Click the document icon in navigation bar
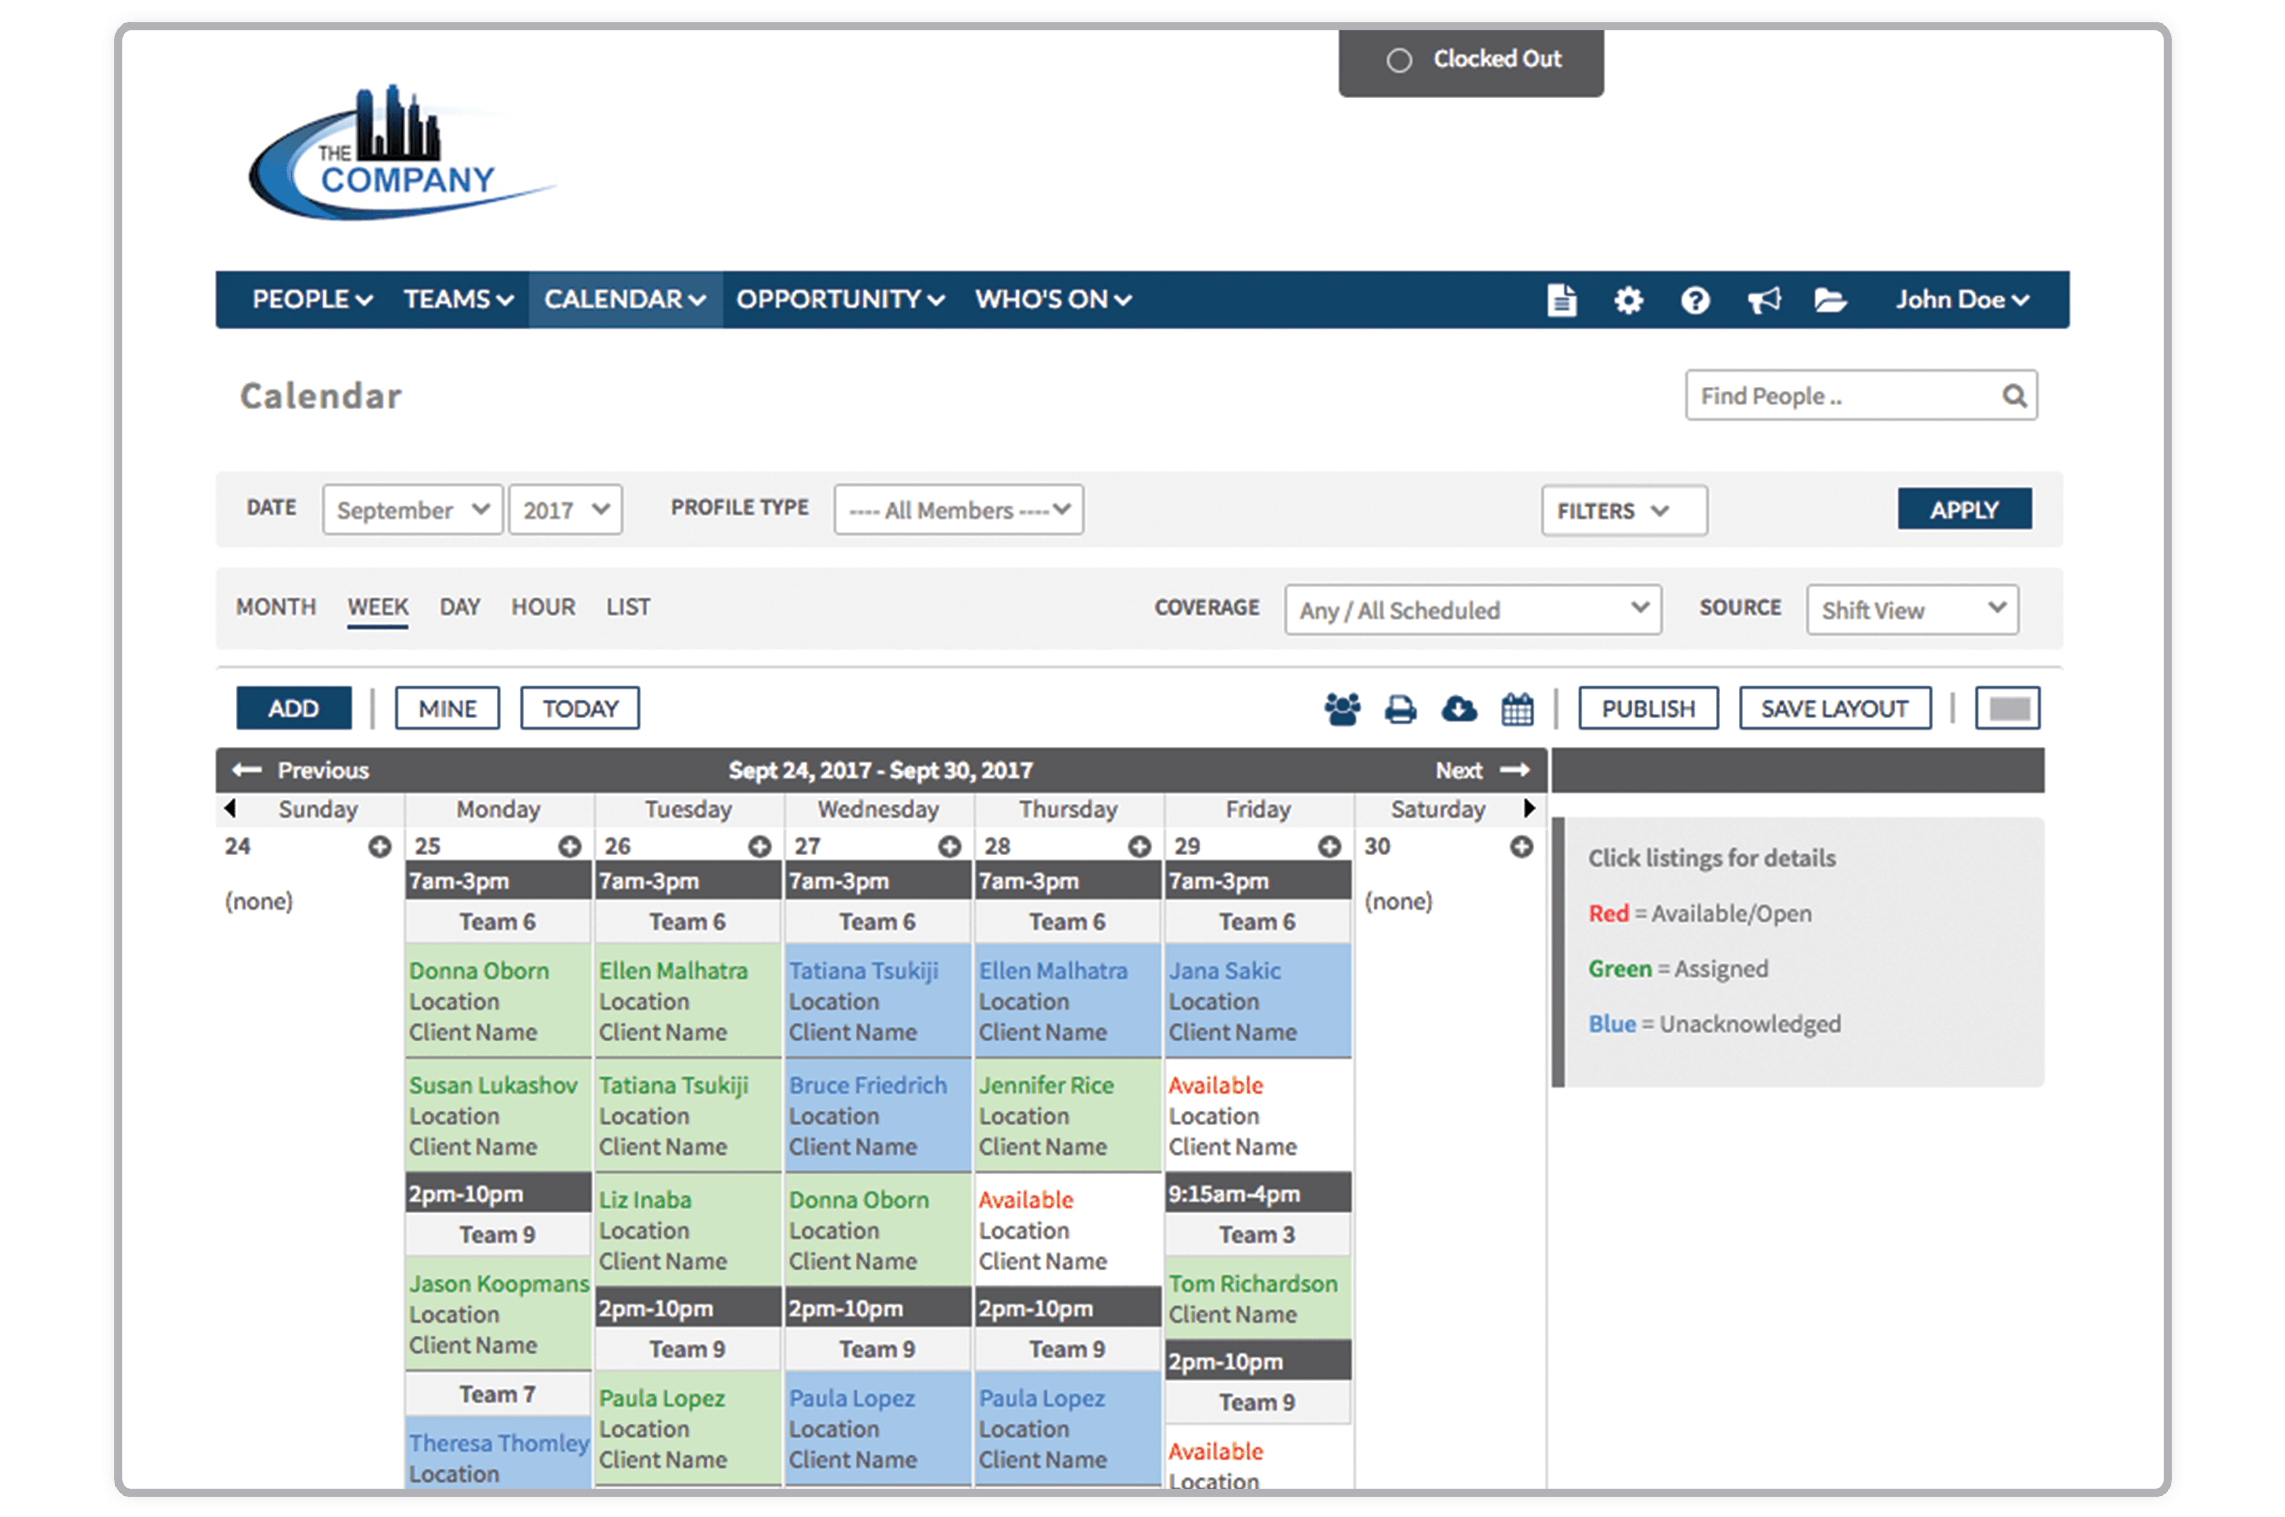Screen dimensions: 2285x1517 coord(1561,300)
